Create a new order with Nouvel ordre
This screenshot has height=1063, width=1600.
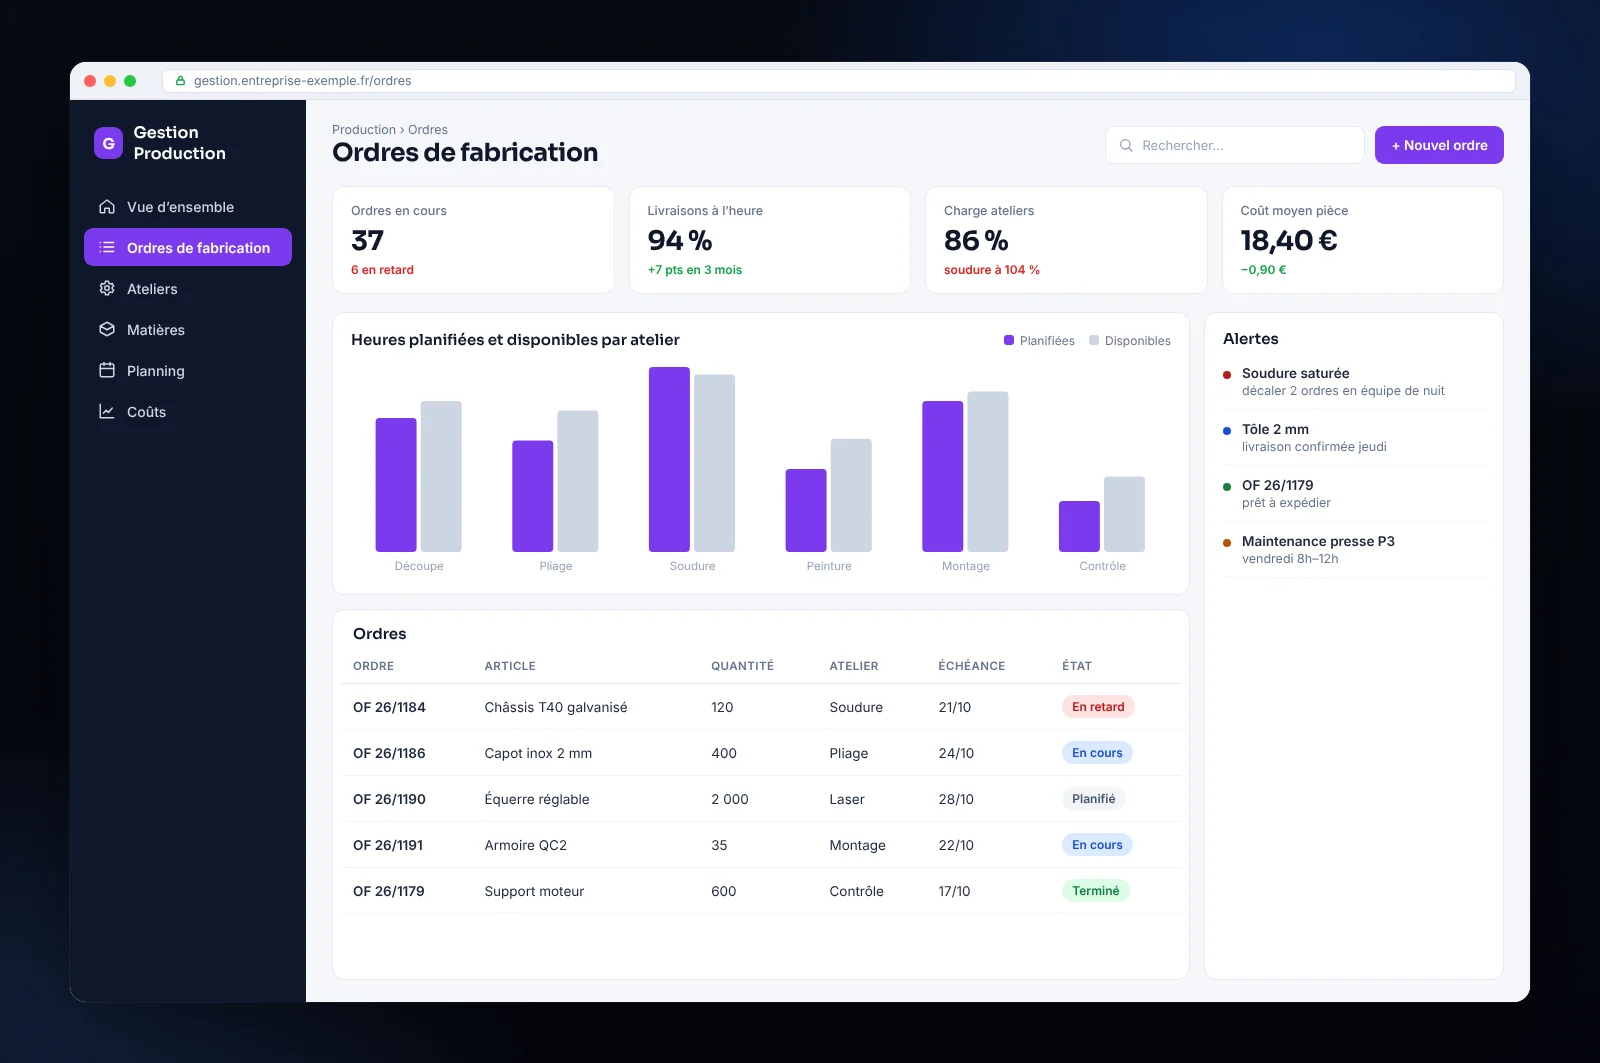point(1439,145)
